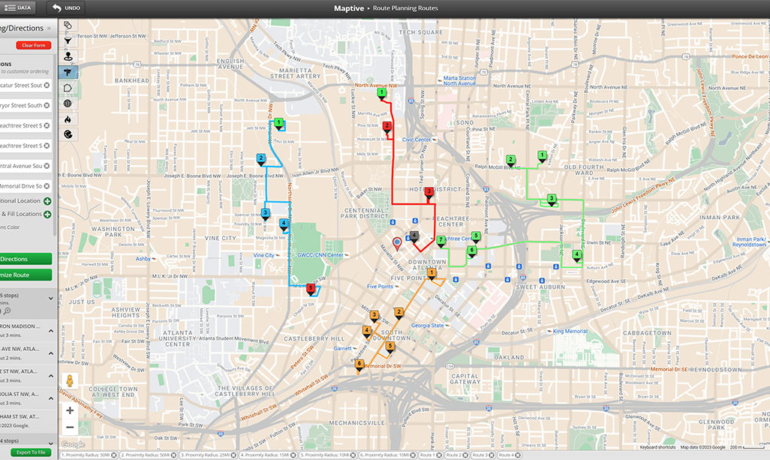This screenshot has height=460, width=770.
Task: Collapse the AVE NW step taking 2 mins
Action: 51,353
